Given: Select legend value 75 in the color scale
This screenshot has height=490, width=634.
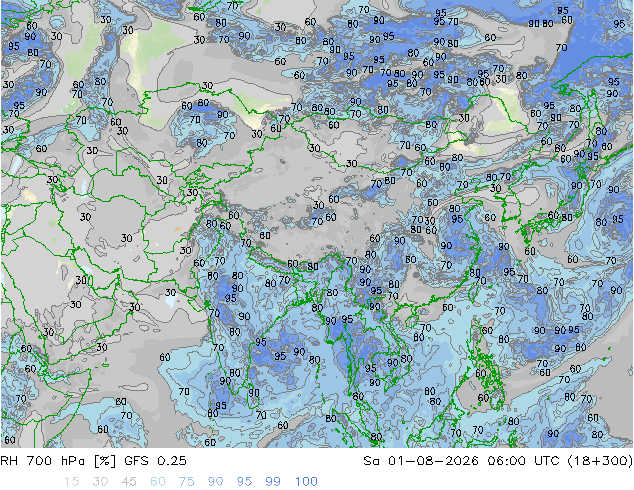Looking at the screenshot, I should [186, 482].
